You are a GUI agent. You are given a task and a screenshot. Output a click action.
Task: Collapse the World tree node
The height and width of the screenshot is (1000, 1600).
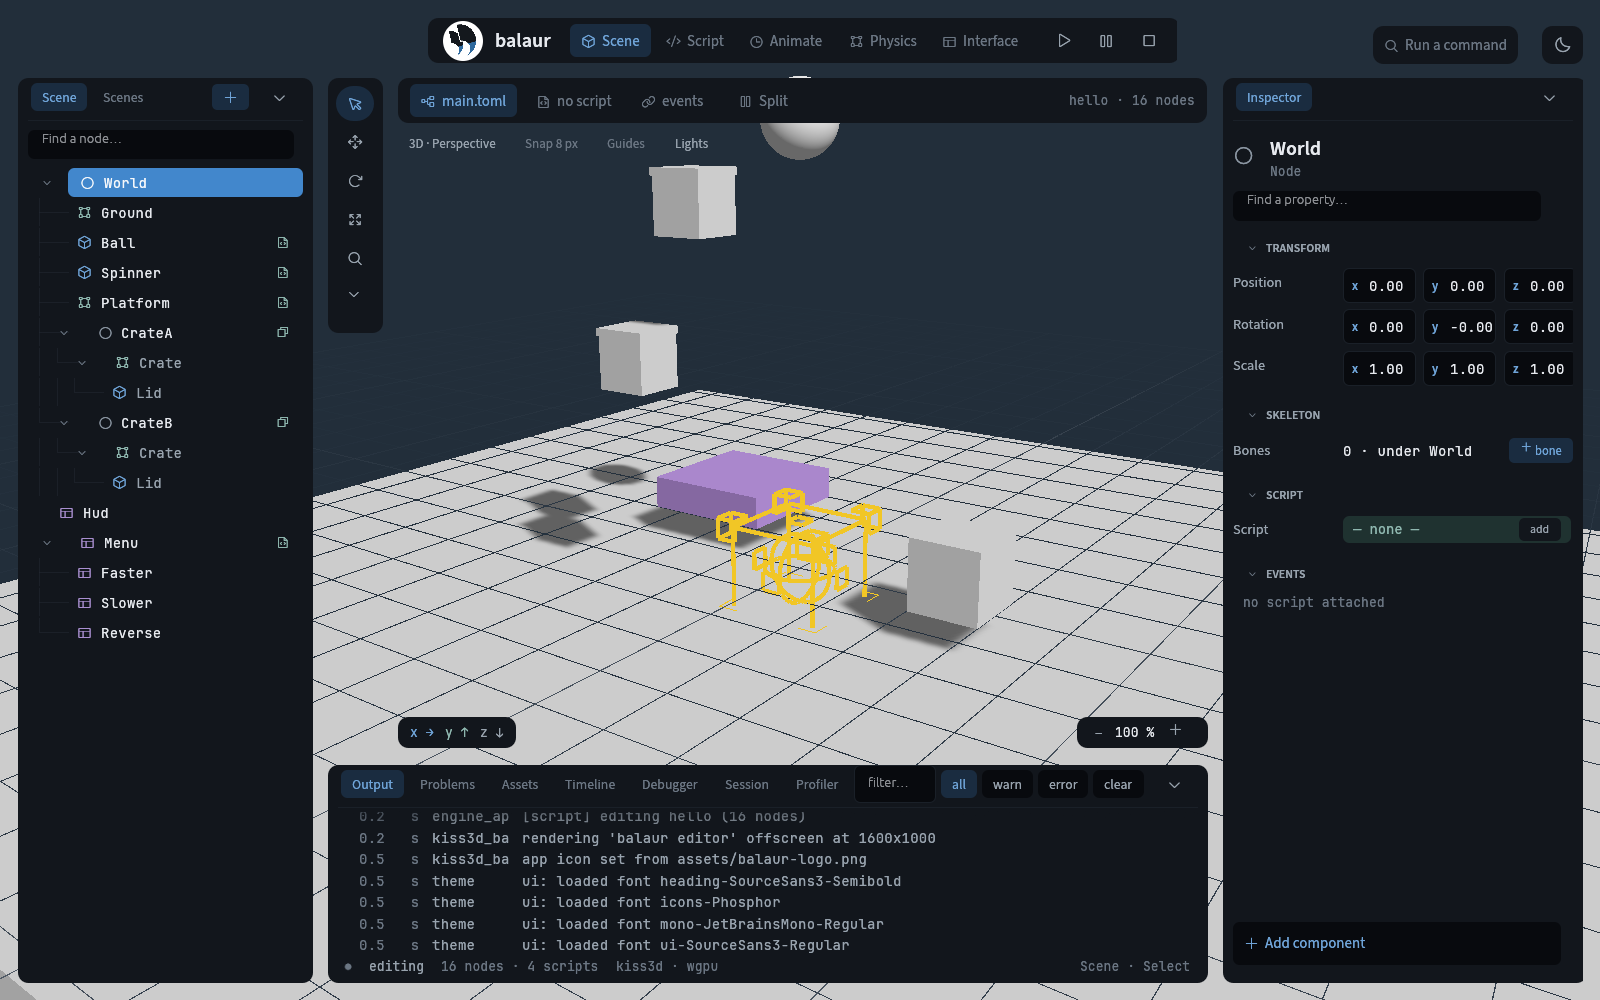click(47, 183)
